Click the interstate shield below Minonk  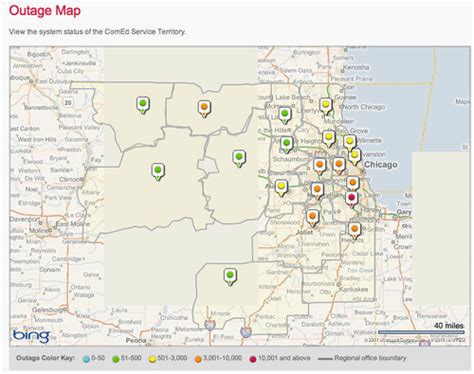pyautogui.click(x=210, y=324)
